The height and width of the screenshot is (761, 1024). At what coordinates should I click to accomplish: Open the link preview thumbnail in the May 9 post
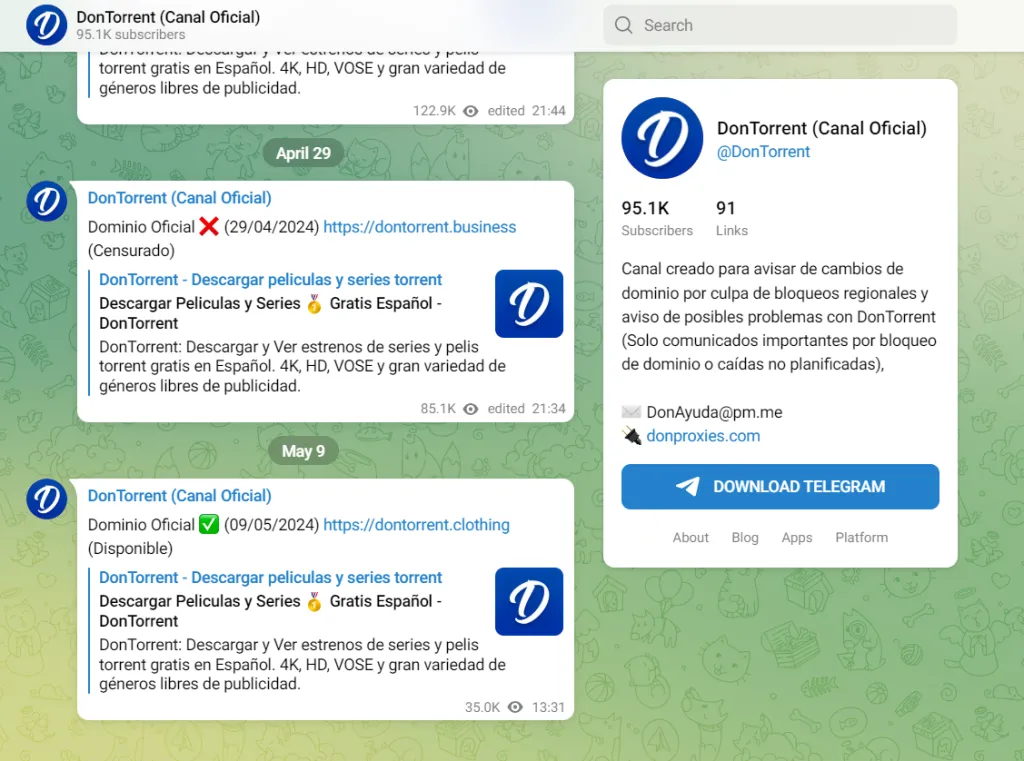click(529, 602)
